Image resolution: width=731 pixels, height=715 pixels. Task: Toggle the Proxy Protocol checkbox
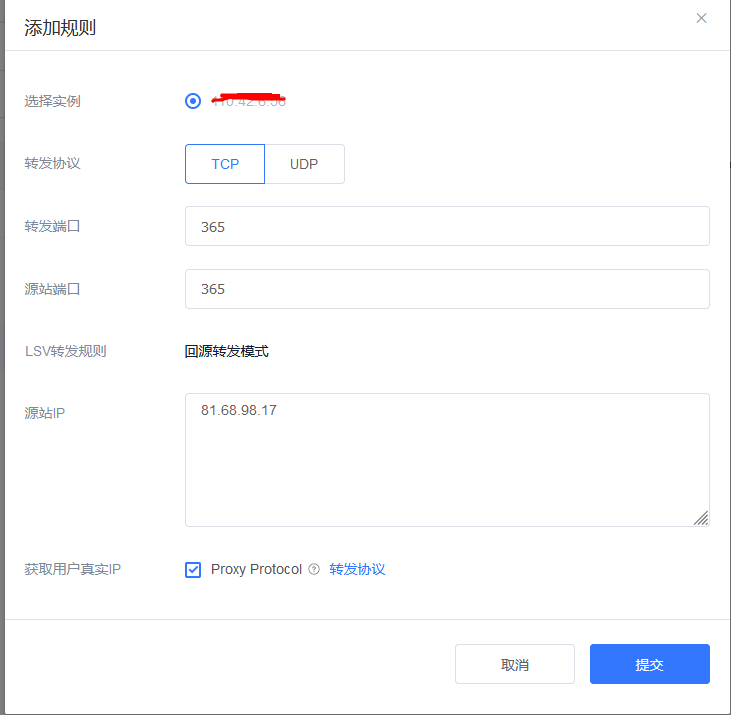(x=193, y=569)
